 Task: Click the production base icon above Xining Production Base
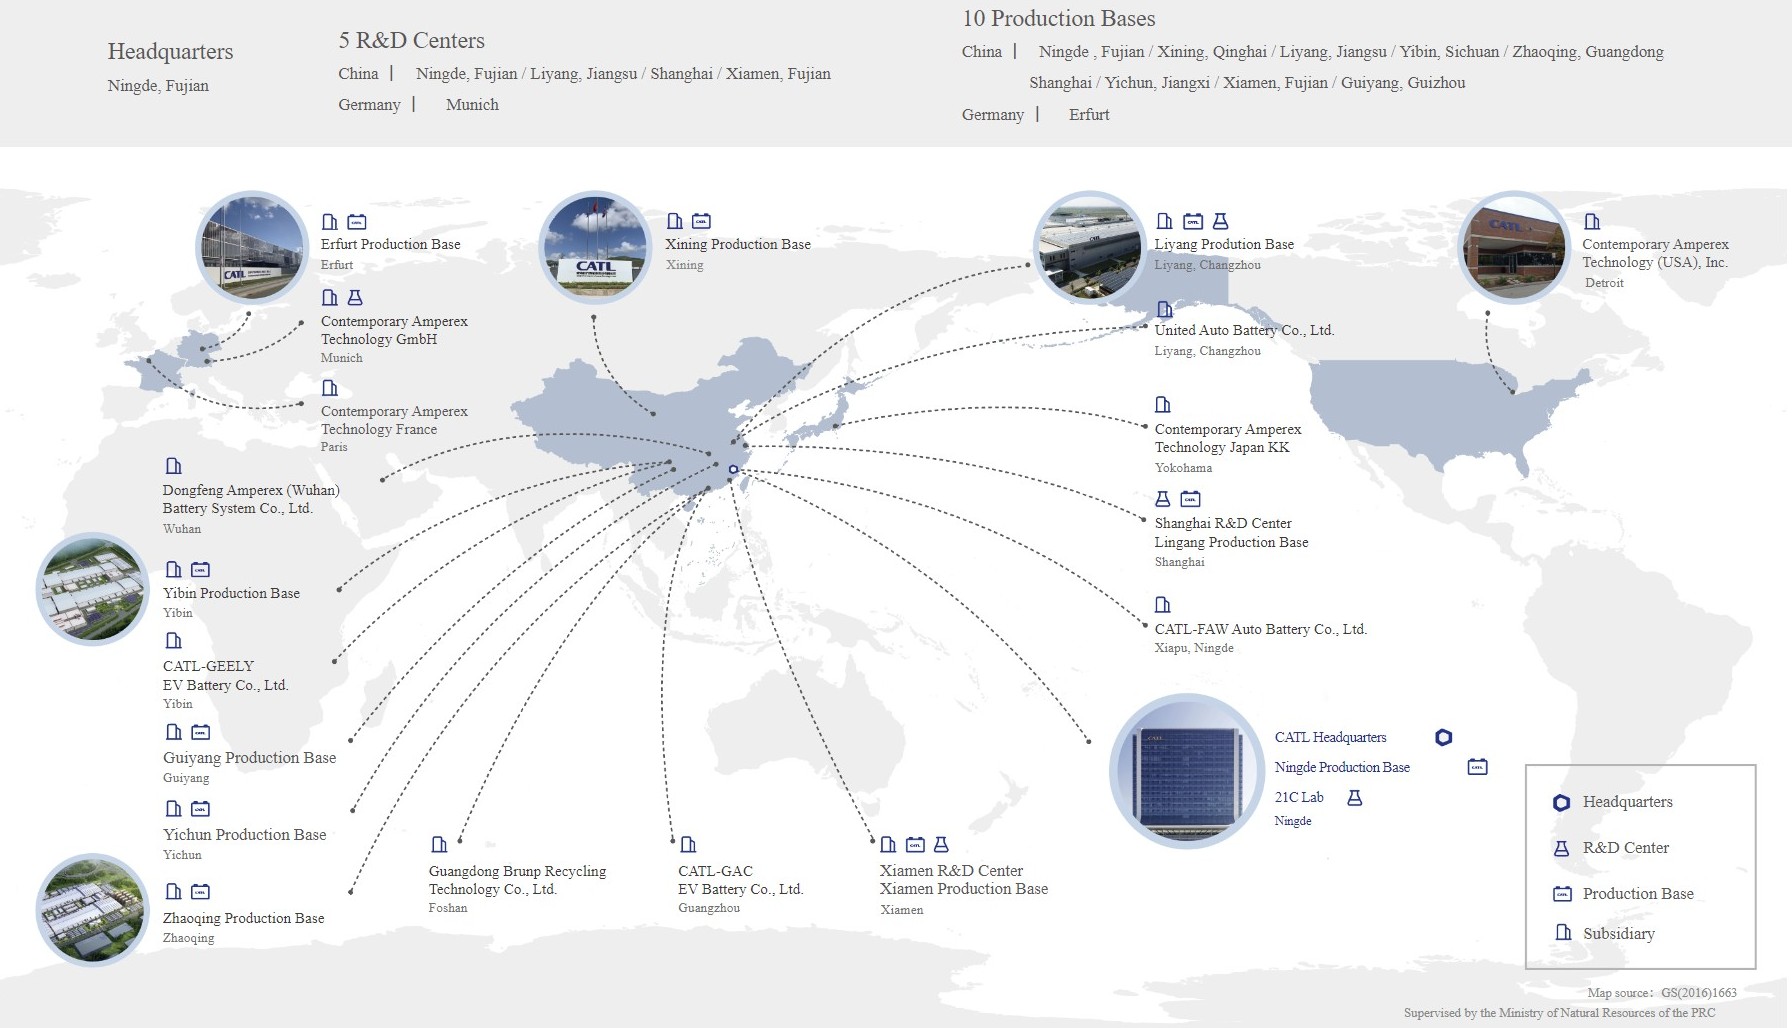pyautogui.click(x=702, y=221)
